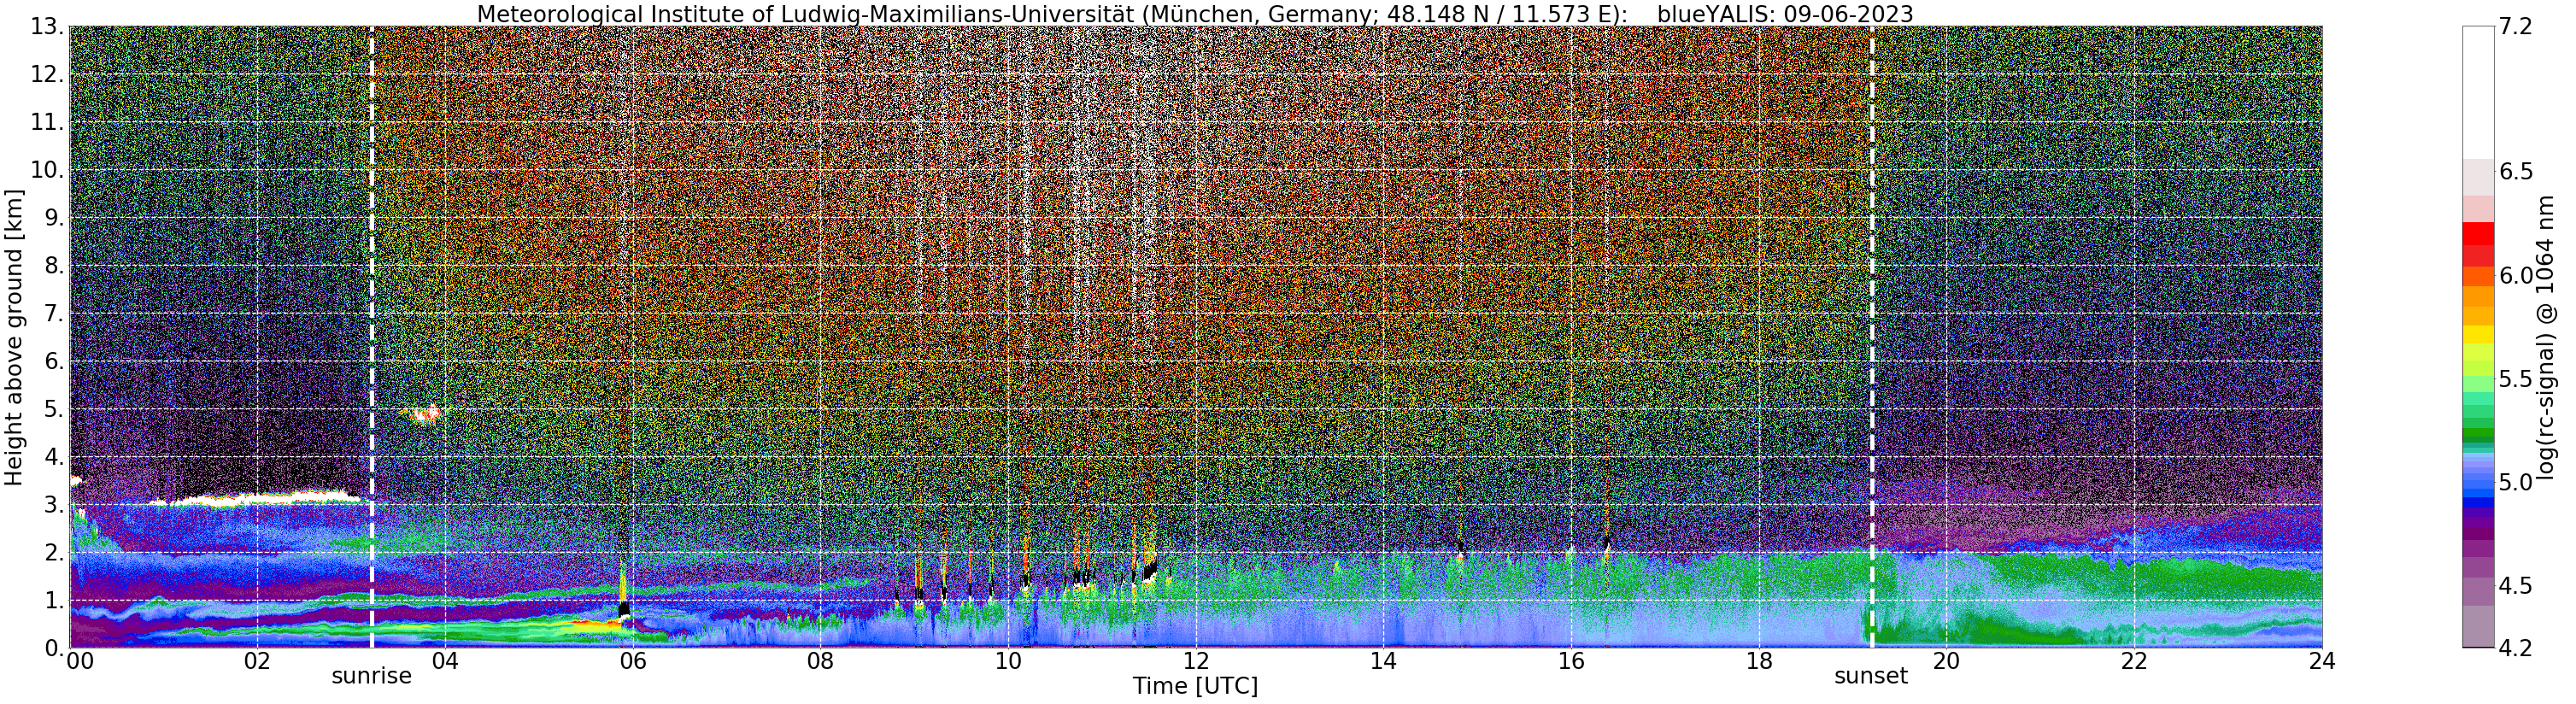The width and height of the screenshot is (2576, 704).
Task: Click the green segment of the colorbar
Action: tap(2478, 434)
